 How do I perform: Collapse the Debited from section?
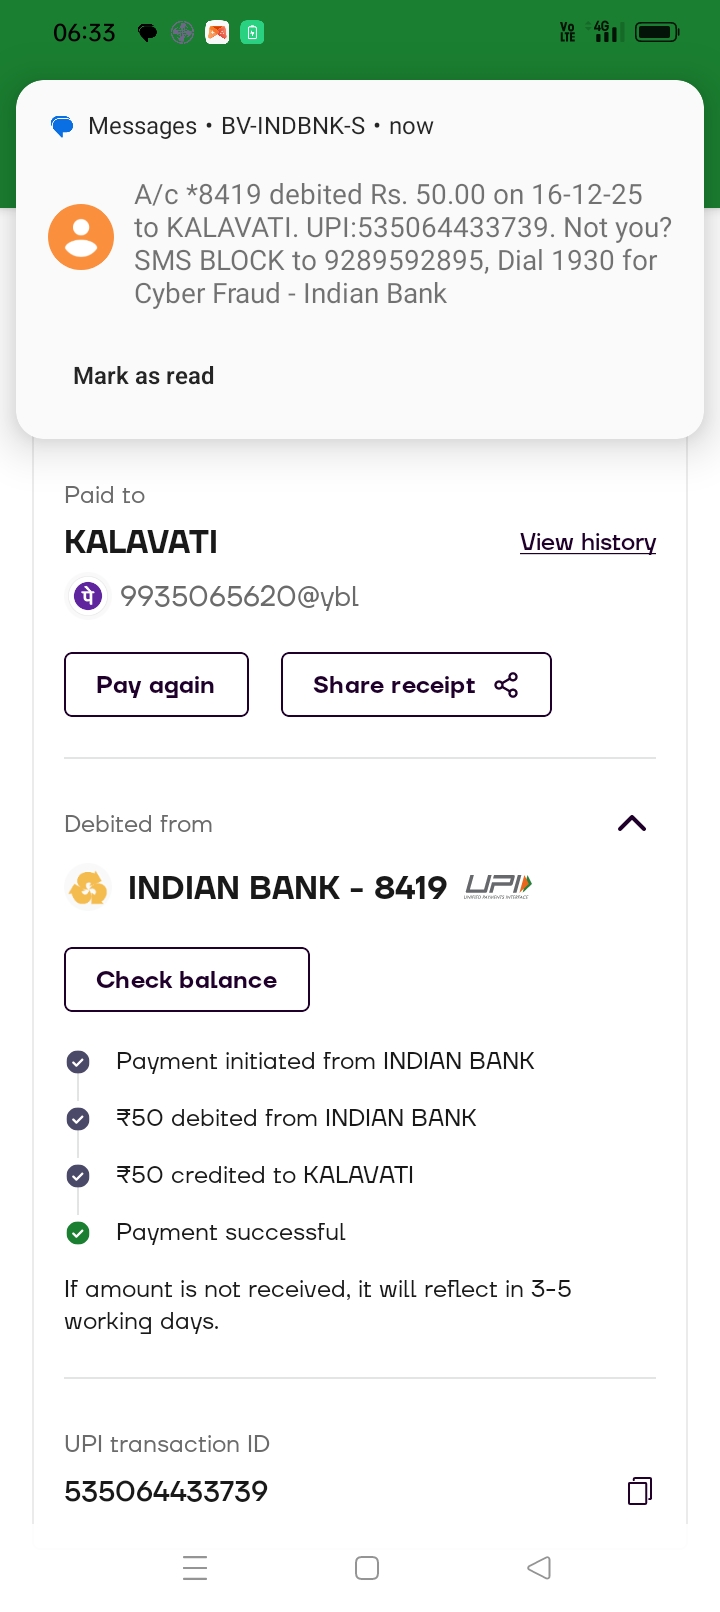(632, 824)
